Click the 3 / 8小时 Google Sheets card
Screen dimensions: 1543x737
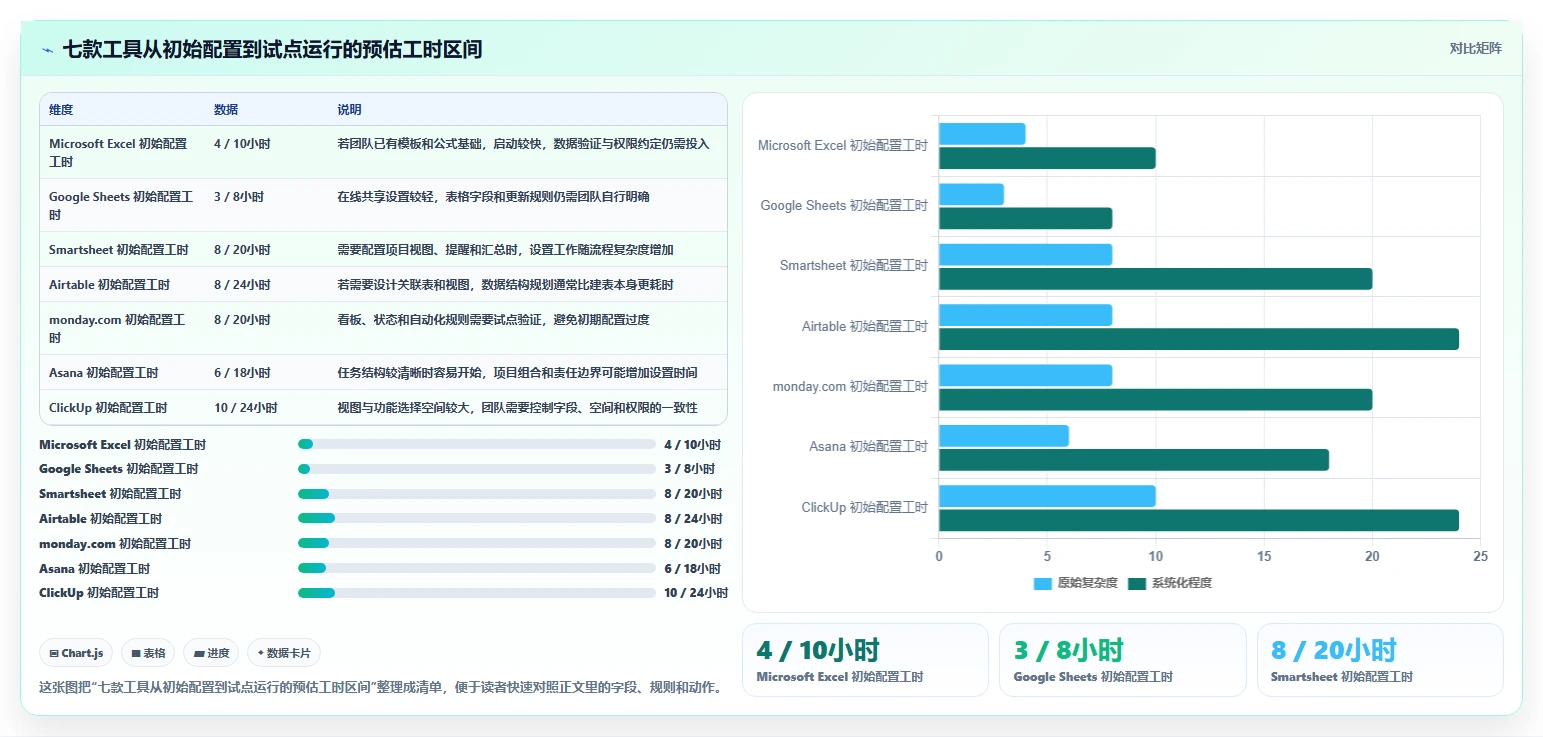[1122, 660]
